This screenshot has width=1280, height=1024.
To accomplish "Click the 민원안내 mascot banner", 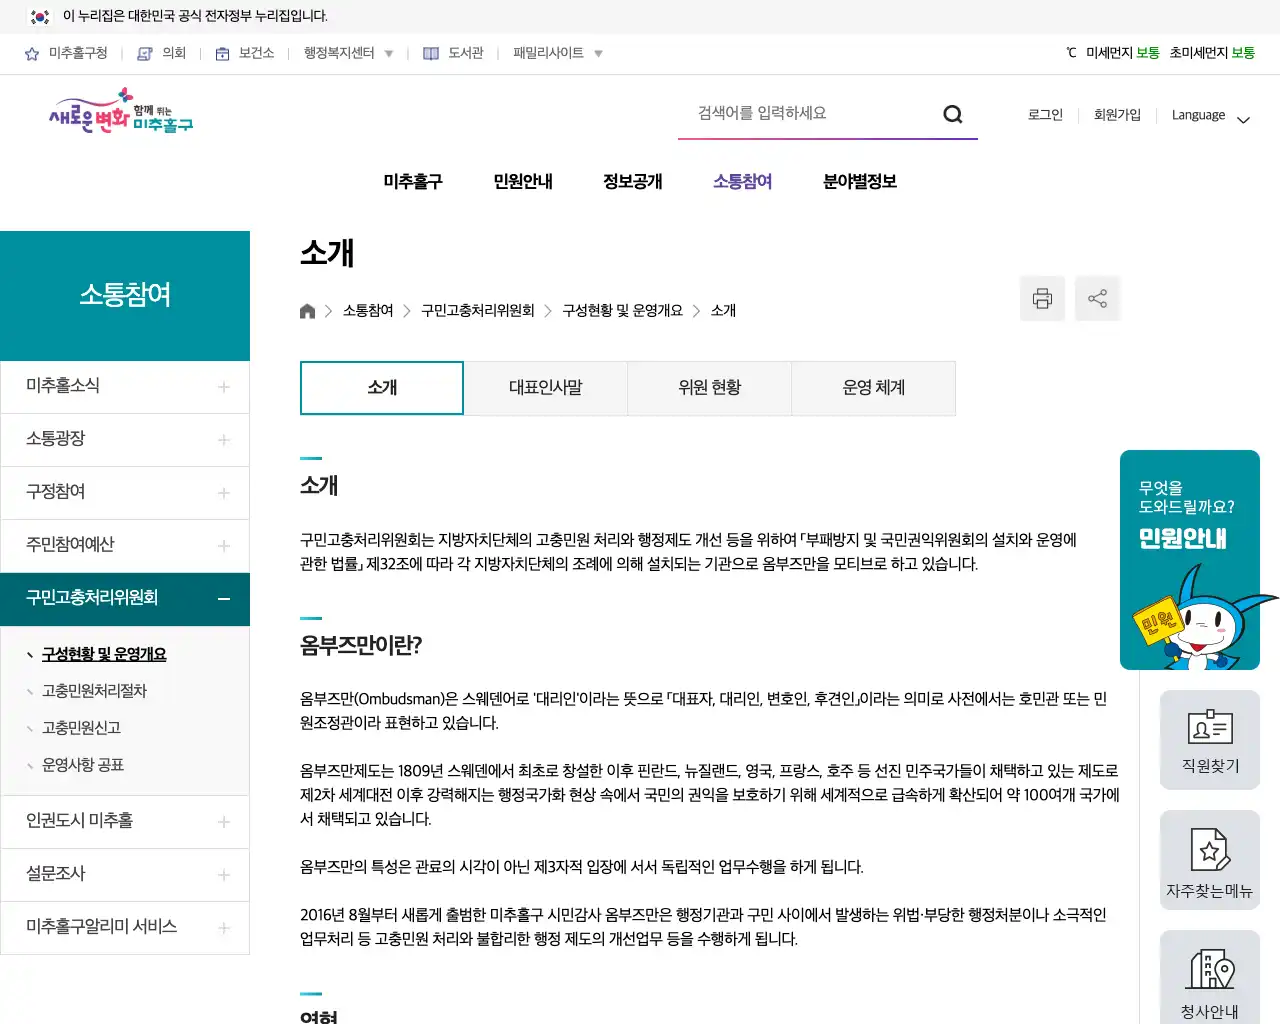I will [x=1190, y=560].
